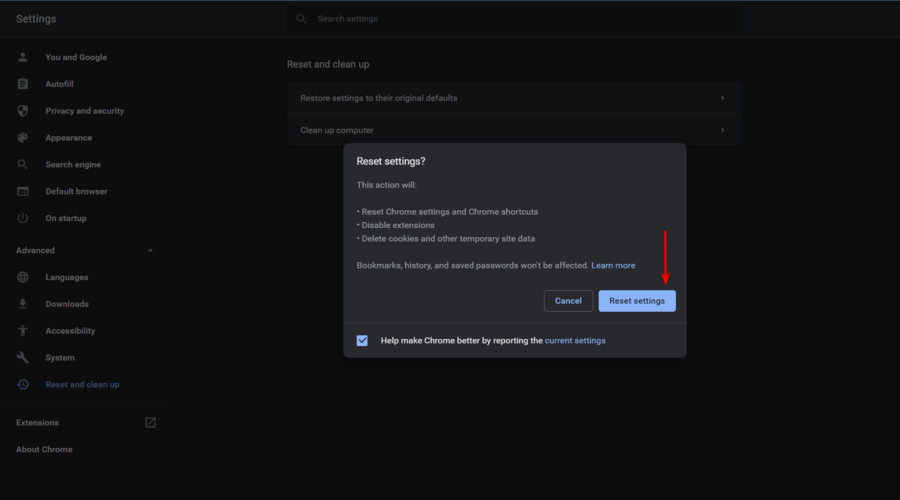Click the Reset settings? dialog heading
This screenshot has width=900, height=500.
(x=391, y=161)
